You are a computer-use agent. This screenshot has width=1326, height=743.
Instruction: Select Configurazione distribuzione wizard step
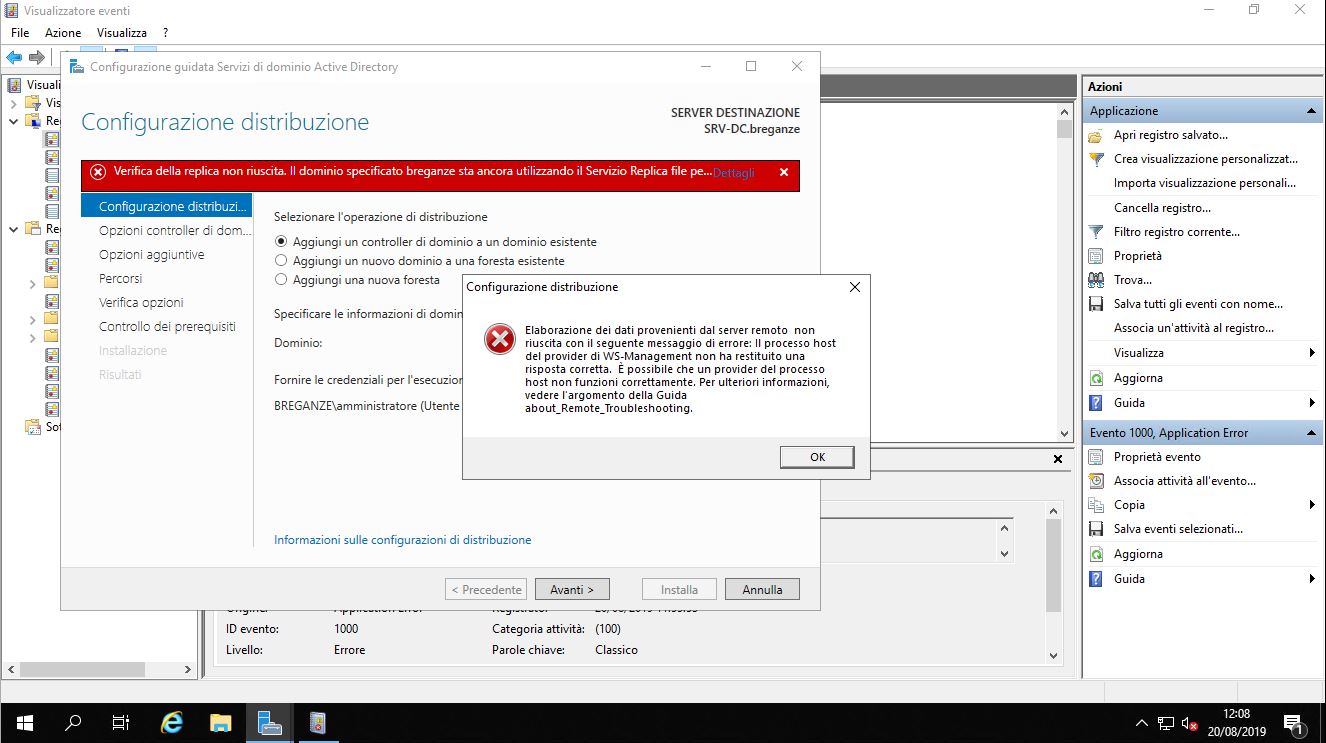(x=166, y=206)
